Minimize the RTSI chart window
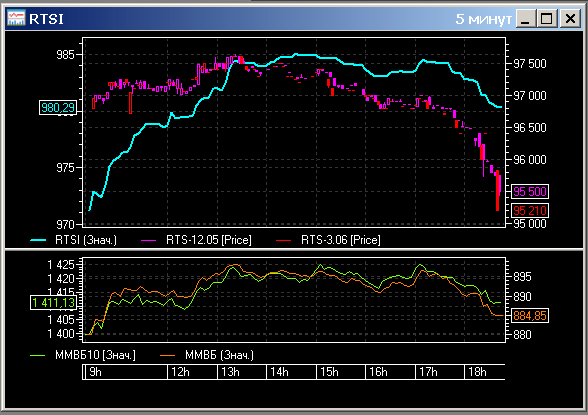The image size is (588, 415). coord(525,18)
